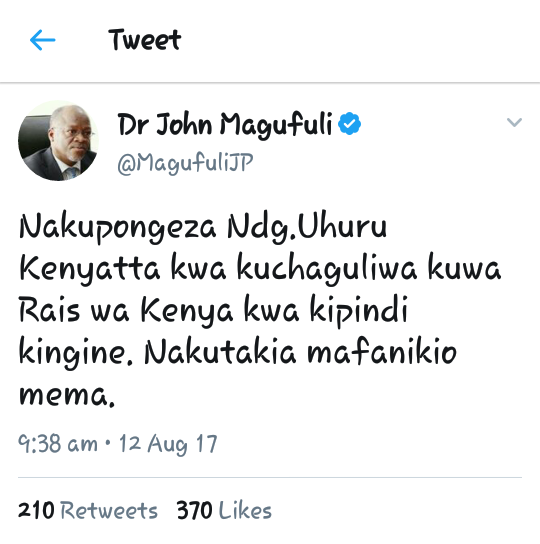
Task: Click the number 210 beside Retweets
Action: [36, 510]
